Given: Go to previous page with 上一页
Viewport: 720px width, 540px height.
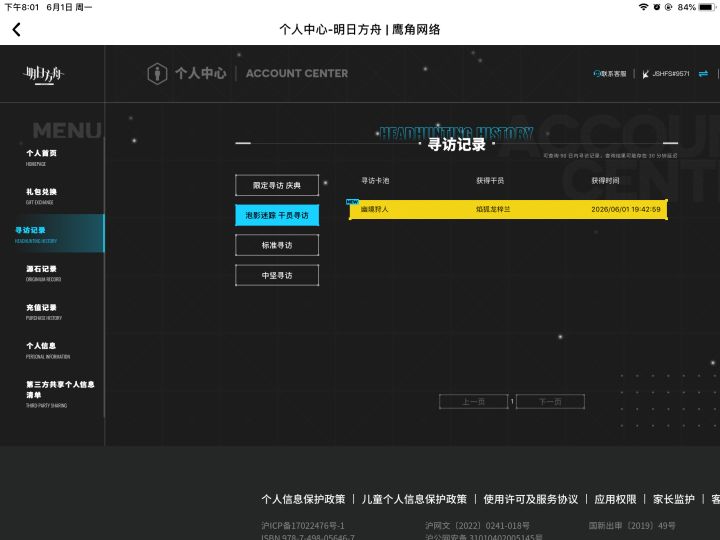Looking at the screenshot, I should (473, 402).
